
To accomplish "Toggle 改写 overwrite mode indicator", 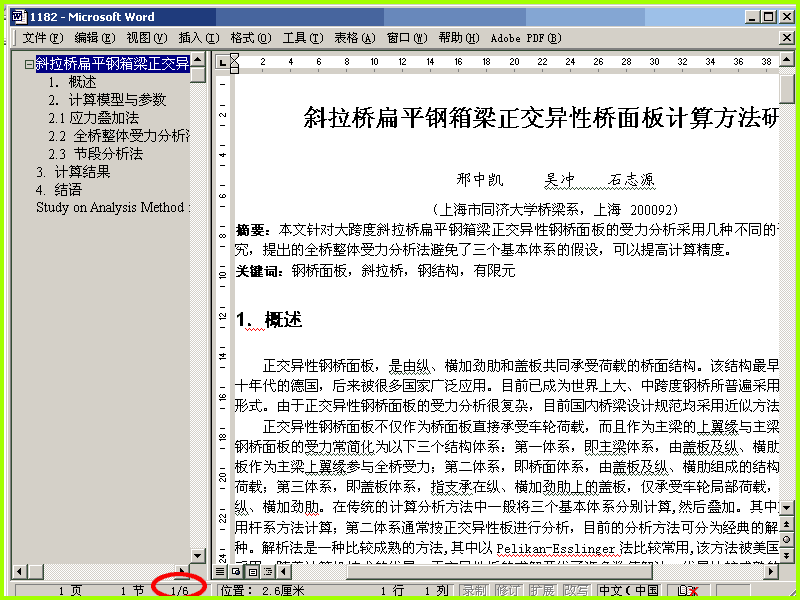I will 577,591.
